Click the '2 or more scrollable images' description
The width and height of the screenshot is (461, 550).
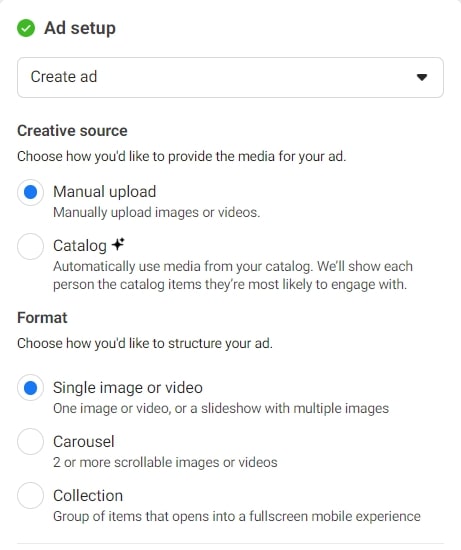coord(165,462)
